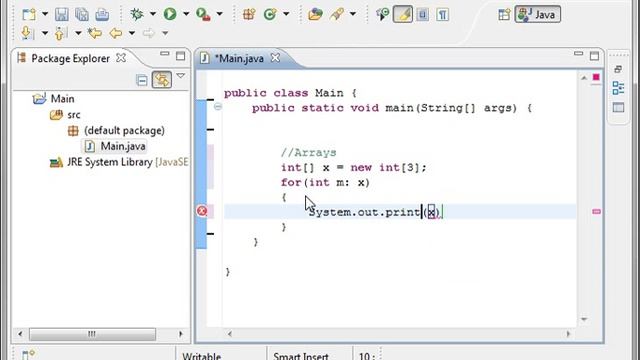640x360 pixels.
Task: Open the New Java Class dropdown arrow
Action: coord(286,14)
